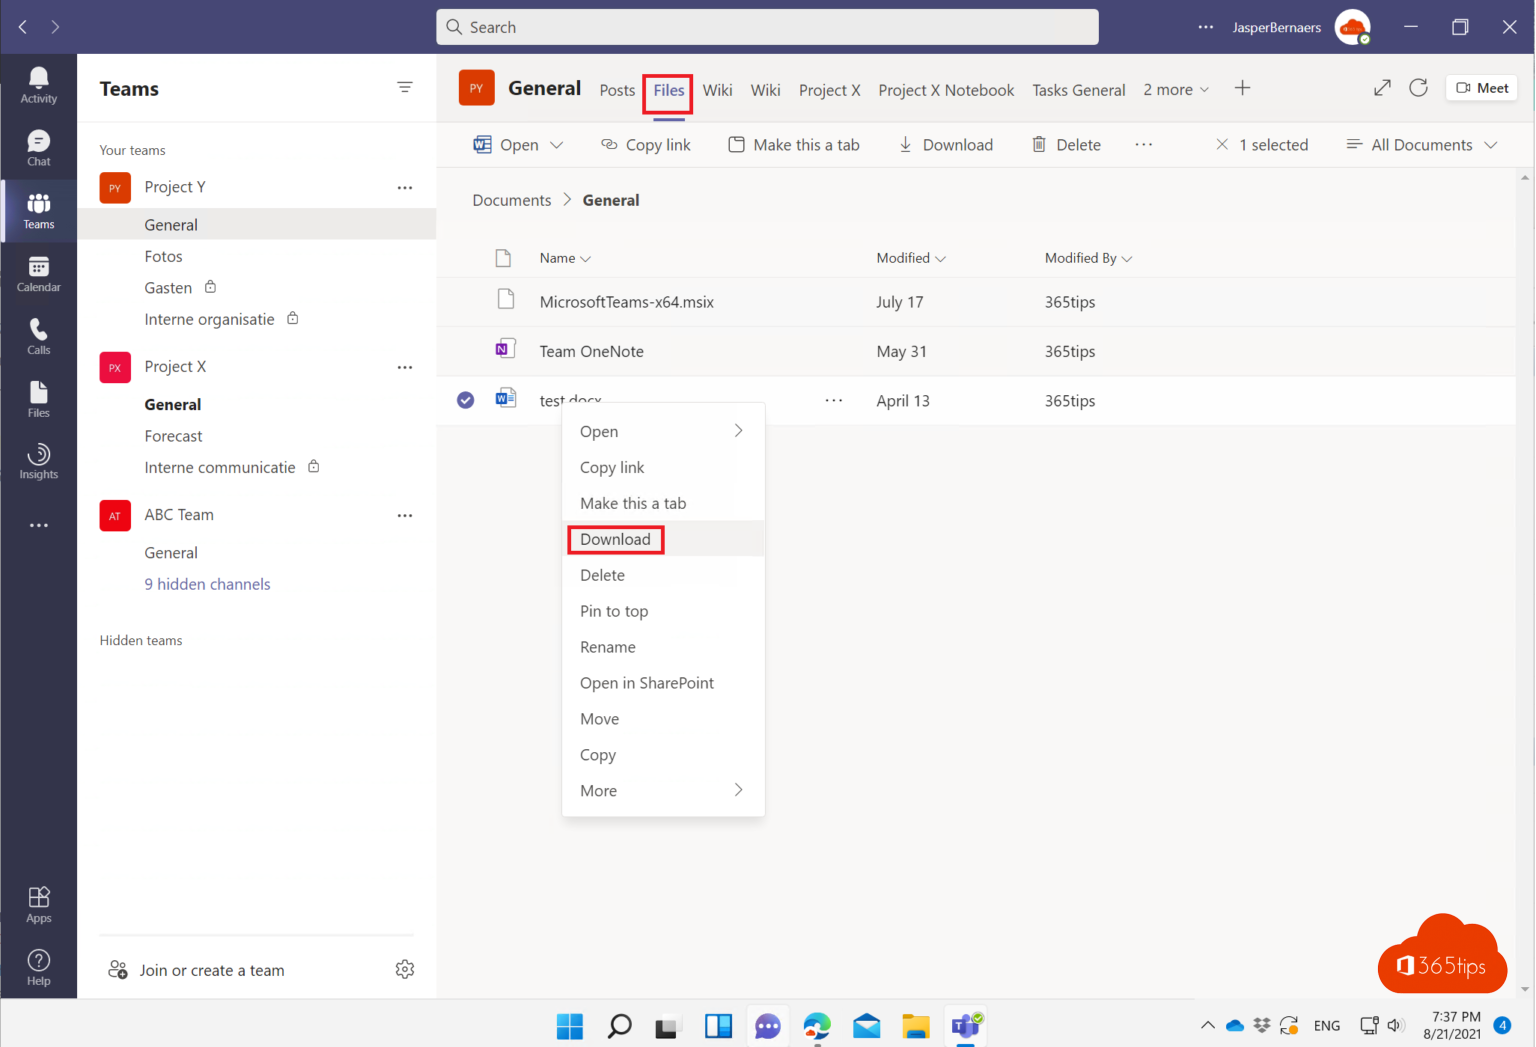Open the Activity feed
This screenshot has height=1047, width=1536.
coord(38,85)
